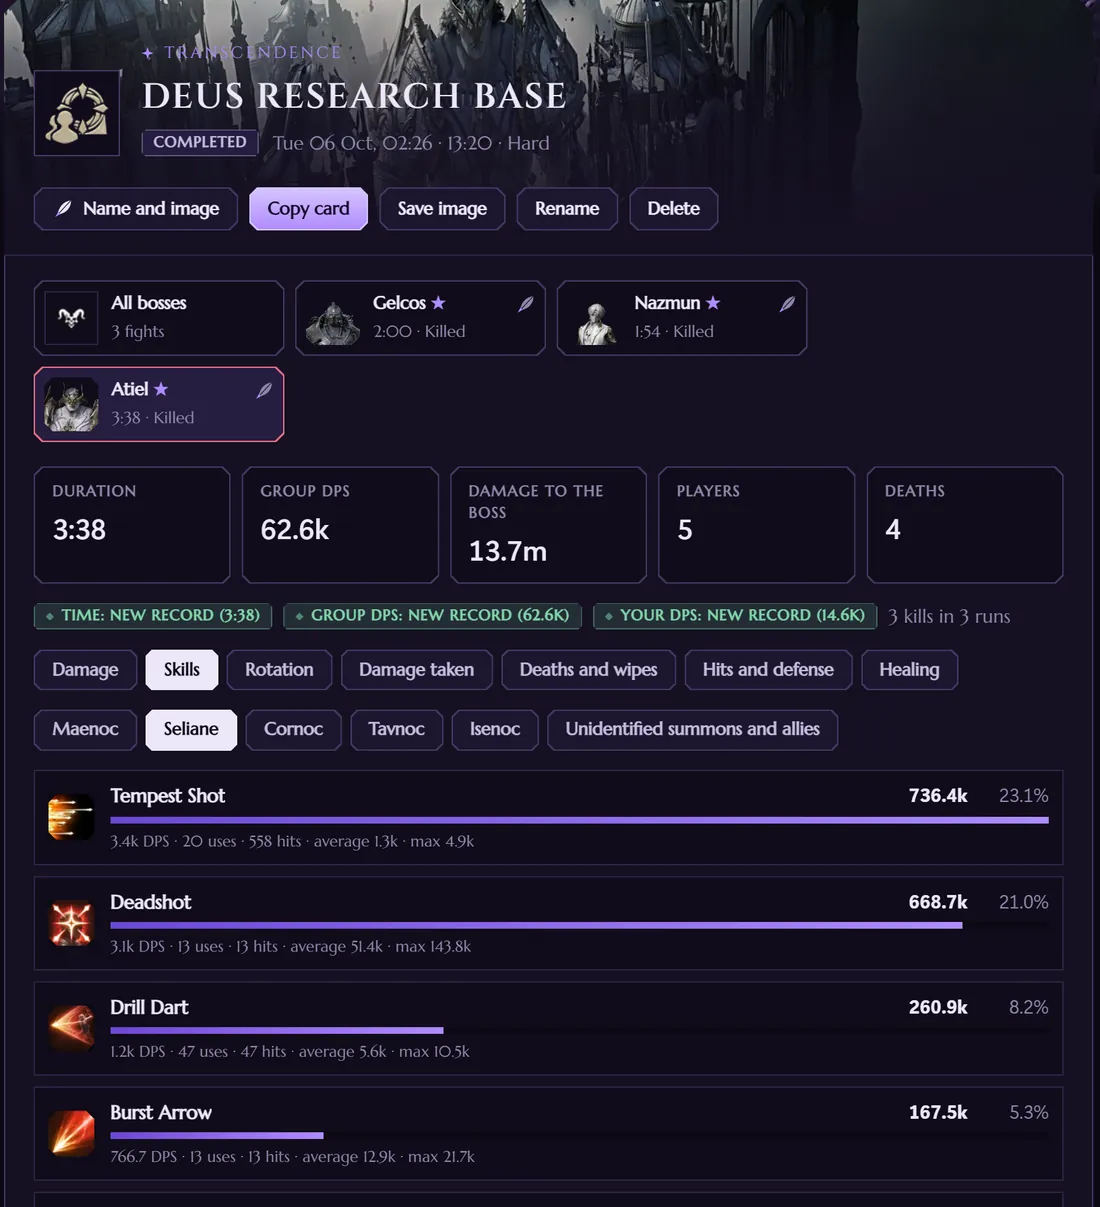The height and width of the screenshot is (1207, 1100).
Task: Click the Deadshot damage bar
Action: [536, 926]
